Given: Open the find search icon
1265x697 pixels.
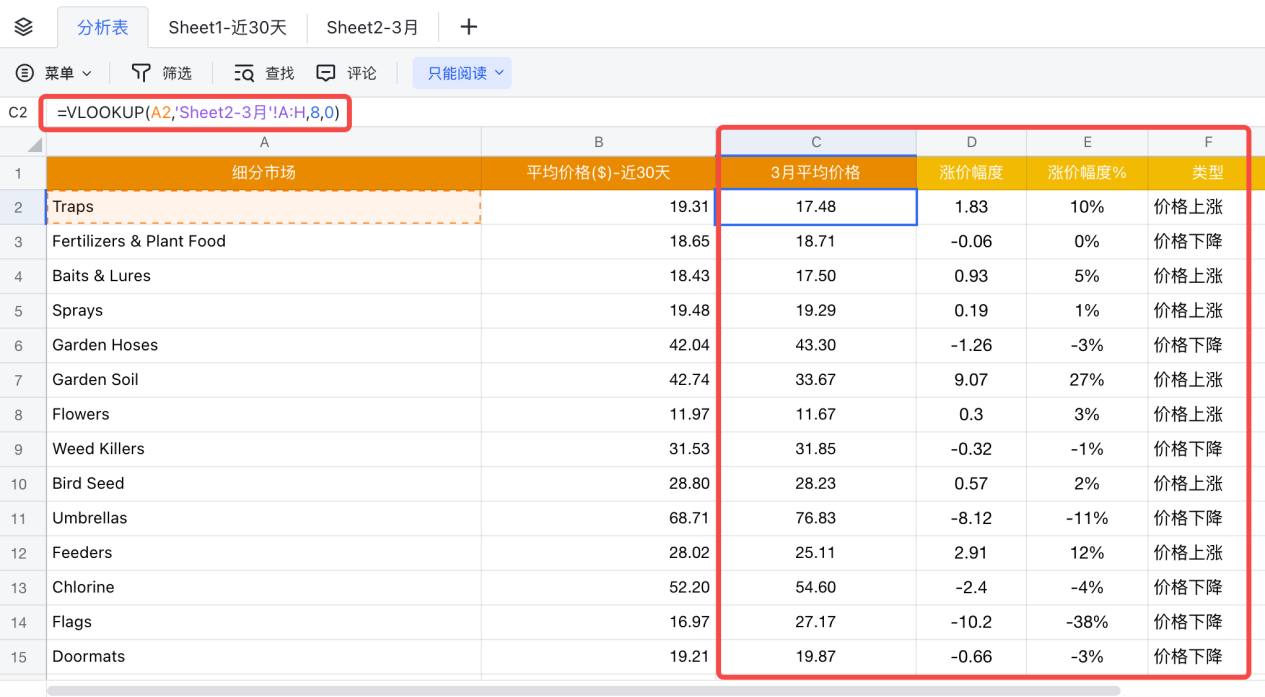Looking at the screenshot, I should tap(244, 73).
